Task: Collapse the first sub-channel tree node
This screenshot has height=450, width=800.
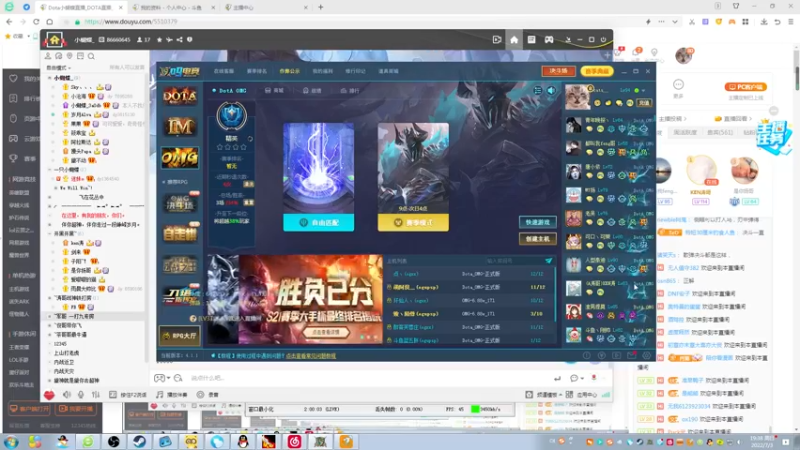Action: point(49,78)
